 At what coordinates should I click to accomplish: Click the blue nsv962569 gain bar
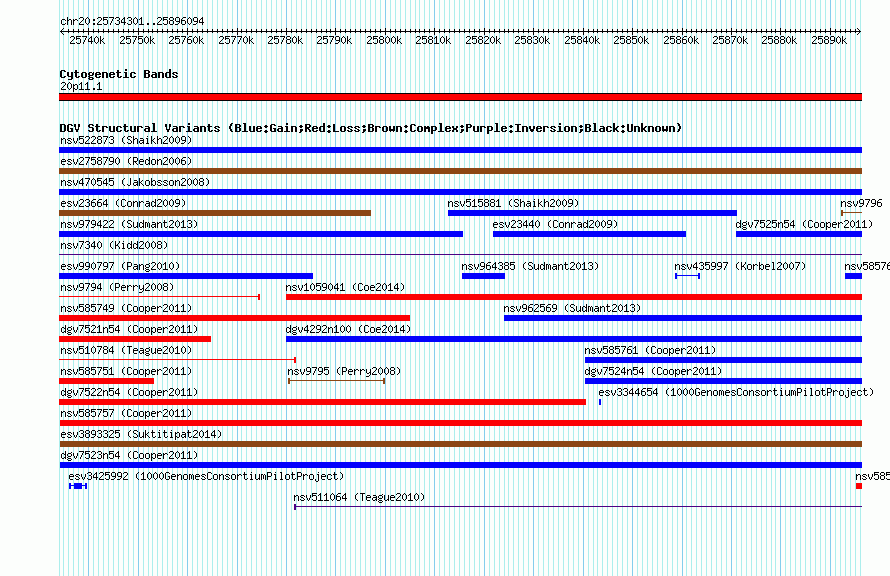tap(683, 318)
